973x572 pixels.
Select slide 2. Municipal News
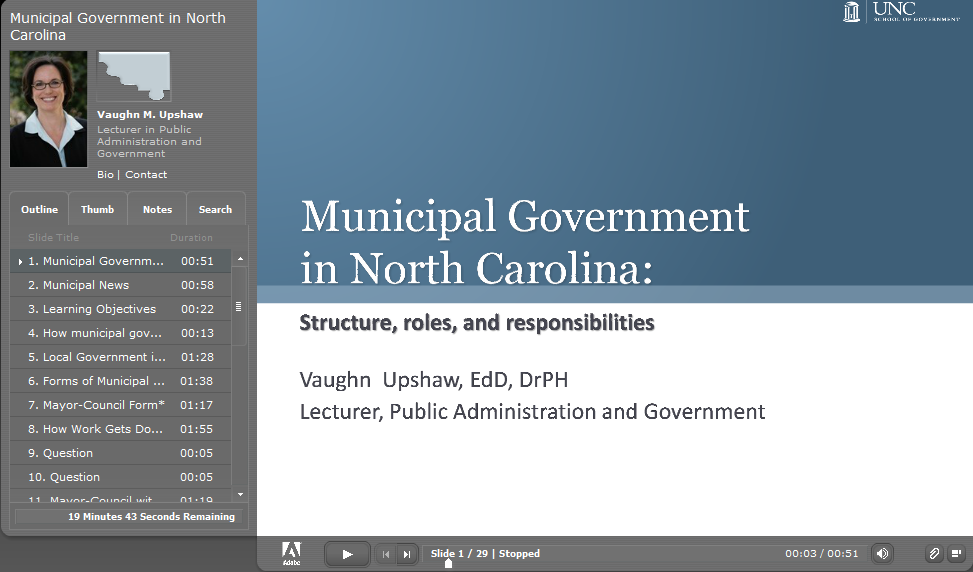point(120,285)
